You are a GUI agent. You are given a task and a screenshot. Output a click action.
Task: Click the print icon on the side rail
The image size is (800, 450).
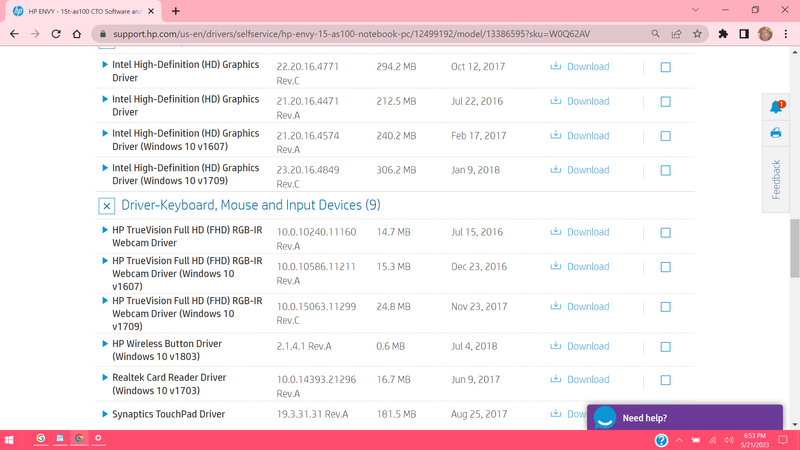pyautogui.click(x=776, y=133)
